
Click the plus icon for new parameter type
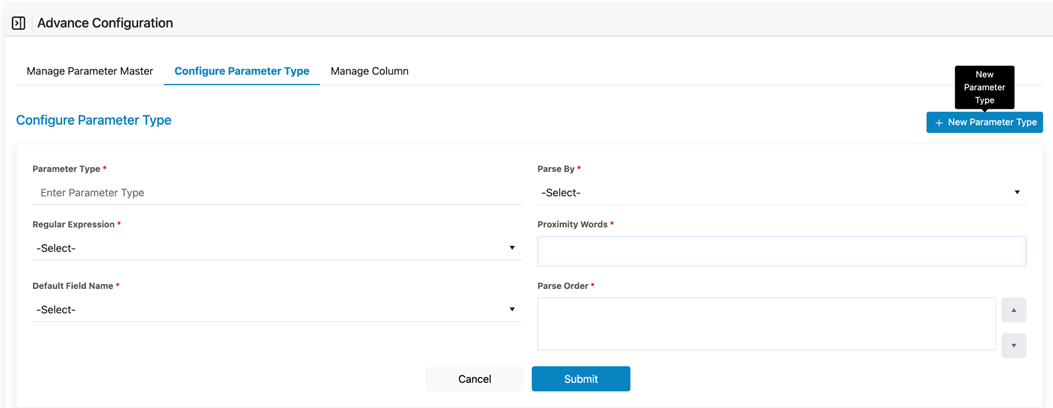coord(938,123)
